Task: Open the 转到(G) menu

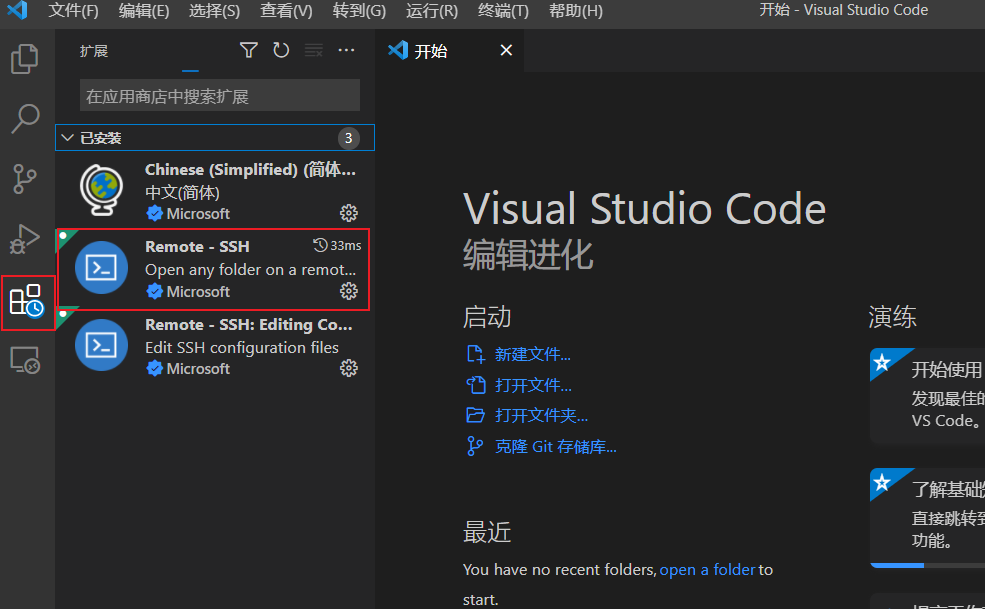Action: click(x=359, y=11)
